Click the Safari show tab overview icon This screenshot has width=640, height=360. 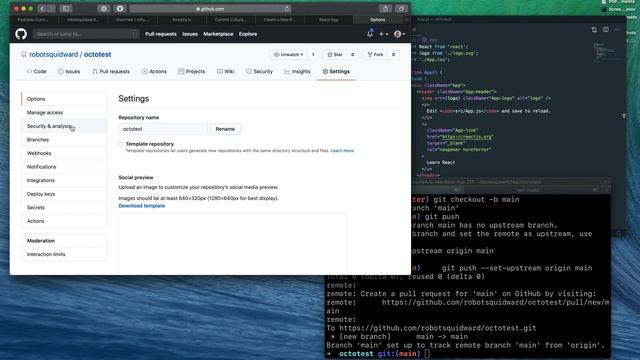point(401,9)
